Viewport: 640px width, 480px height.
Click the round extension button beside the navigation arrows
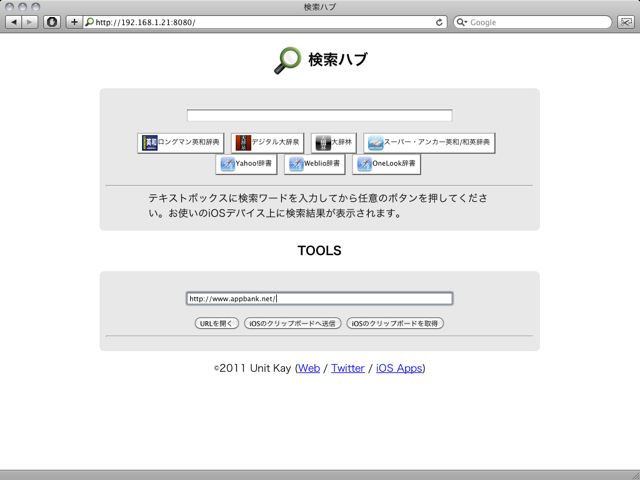point(52,22)
